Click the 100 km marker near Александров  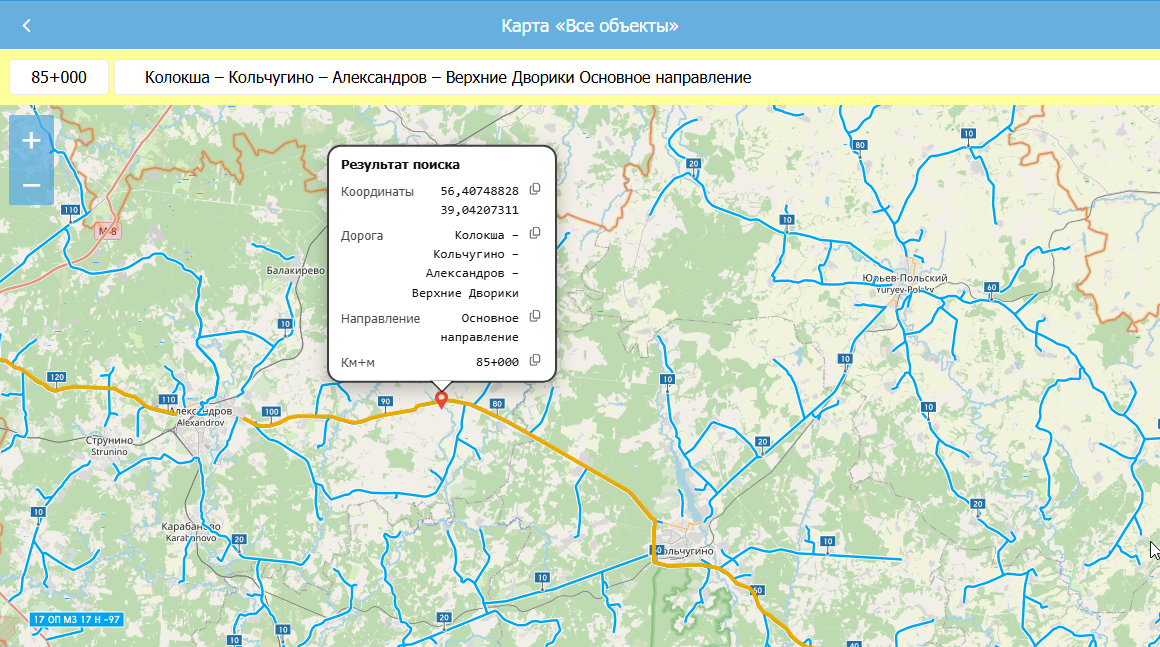pyautogui.click(x=271, y=411)
